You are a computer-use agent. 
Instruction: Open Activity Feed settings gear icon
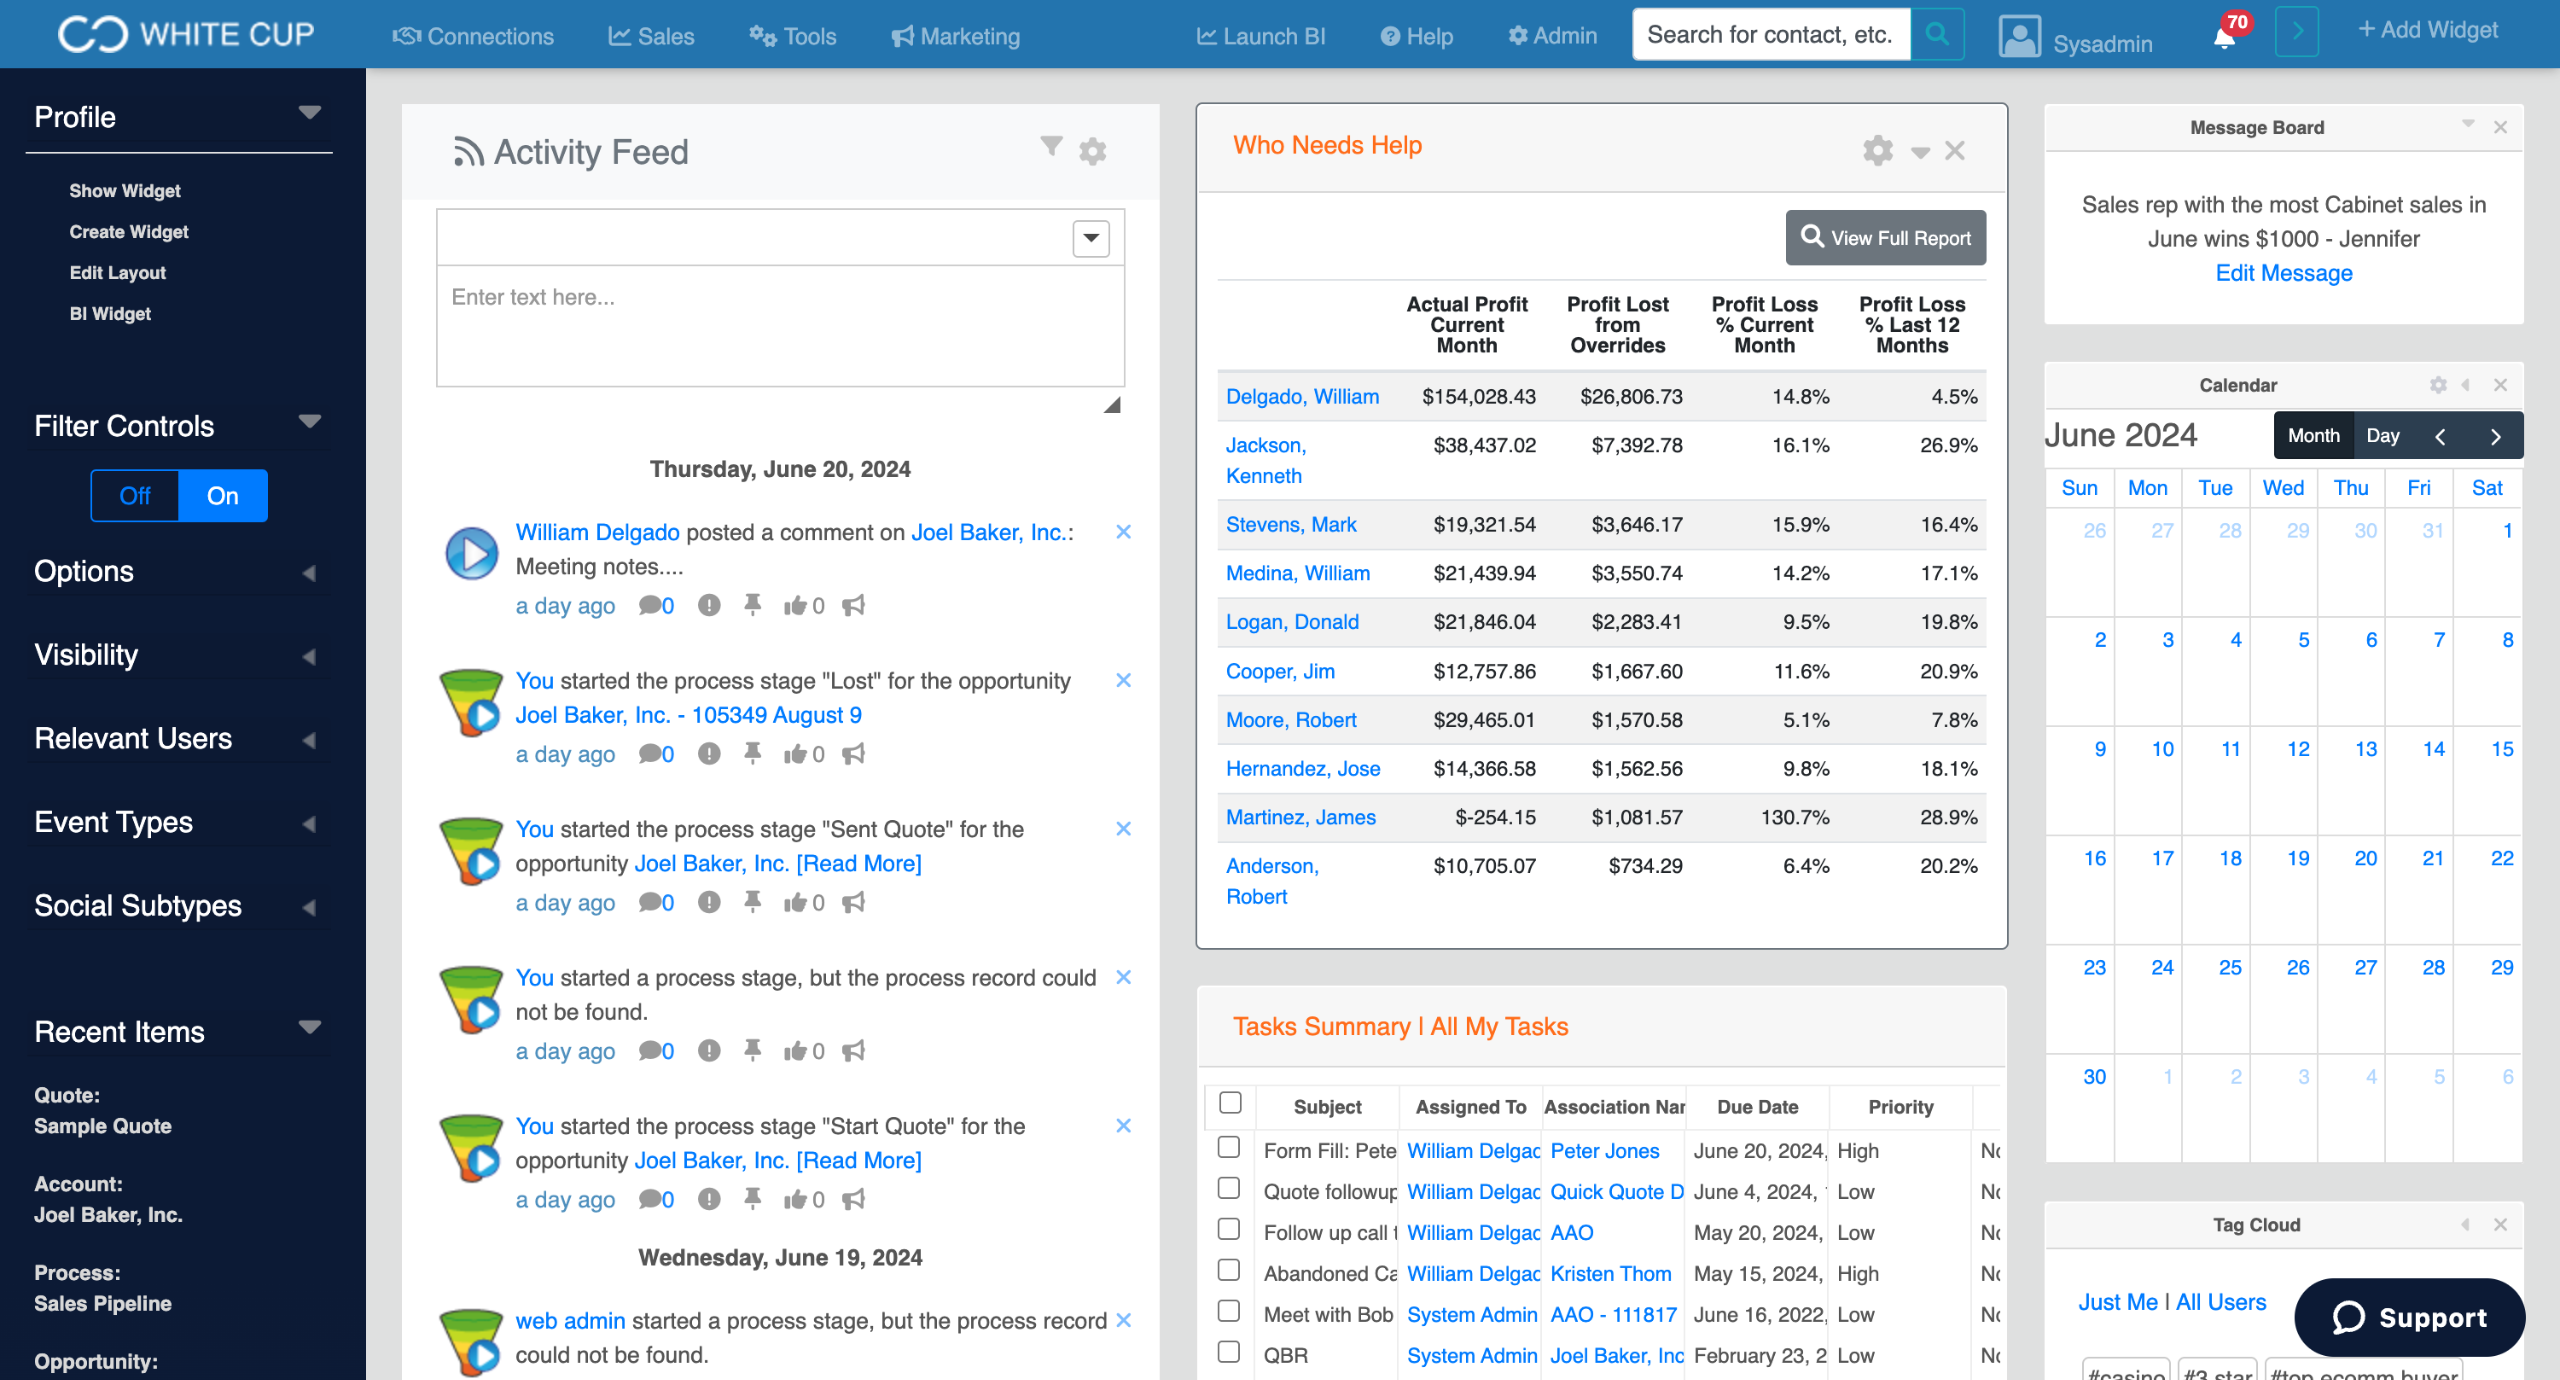(x=1092, y=152)
